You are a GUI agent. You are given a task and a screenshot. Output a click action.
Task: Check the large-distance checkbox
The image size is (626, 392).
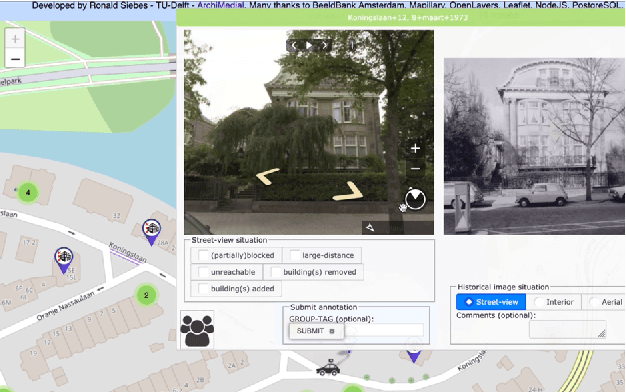295,255
